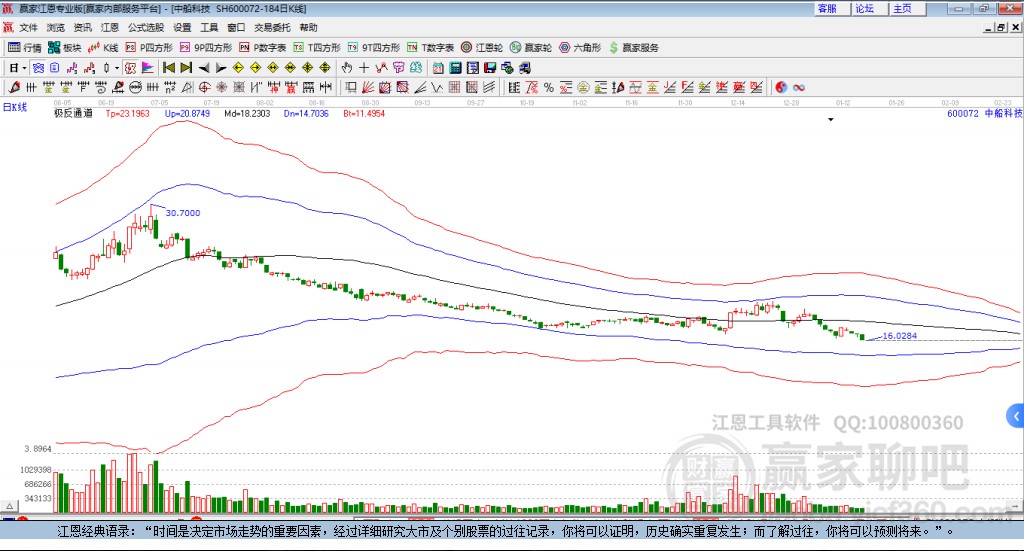Jump to the last bar with the green skip-right icon
Viewport: 1024px width, 551px height.
click(186, 68)
